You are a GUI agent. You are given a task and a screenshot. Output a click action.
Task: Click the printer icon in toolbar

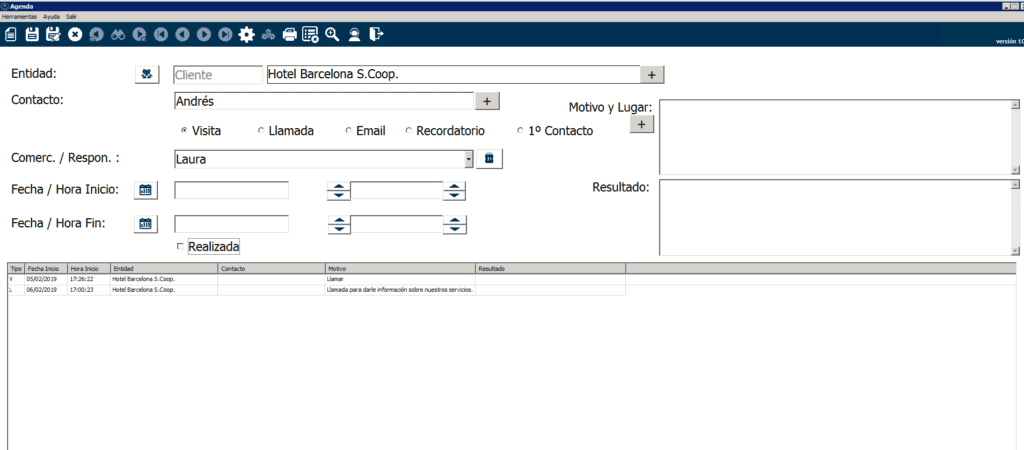pos(290,35)
